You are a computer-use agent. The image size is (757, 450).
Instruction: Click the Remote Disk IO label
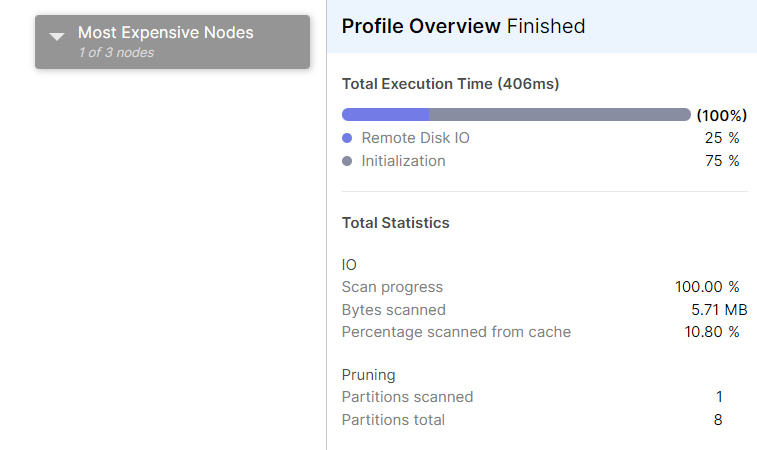(415, 138)
